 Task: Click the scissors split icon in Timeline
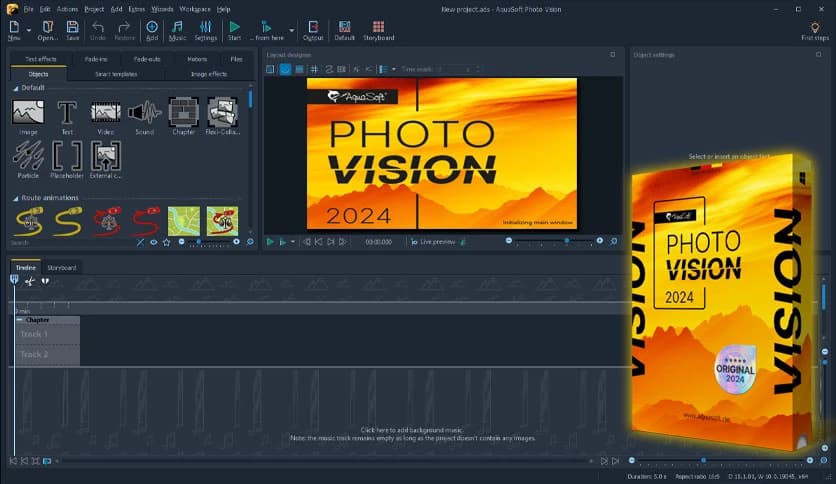point(30,281)
